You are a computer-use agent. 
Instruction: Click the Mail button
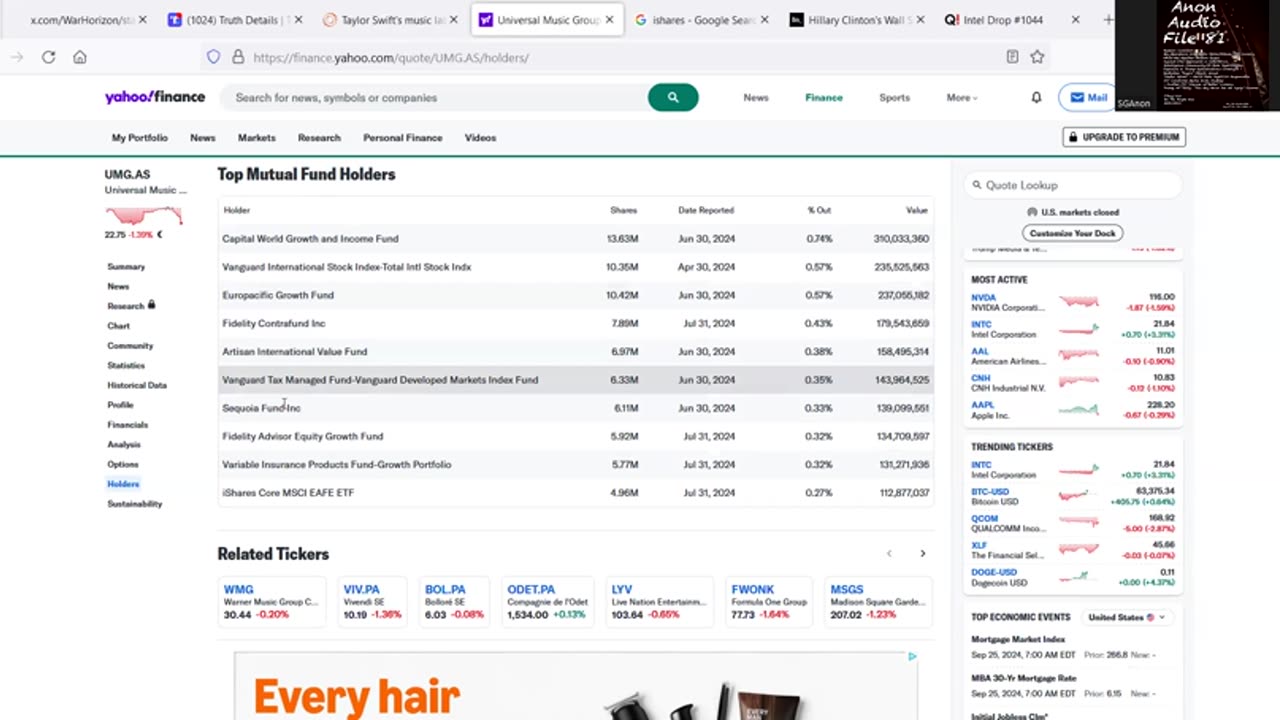(x=1088, y=97)
